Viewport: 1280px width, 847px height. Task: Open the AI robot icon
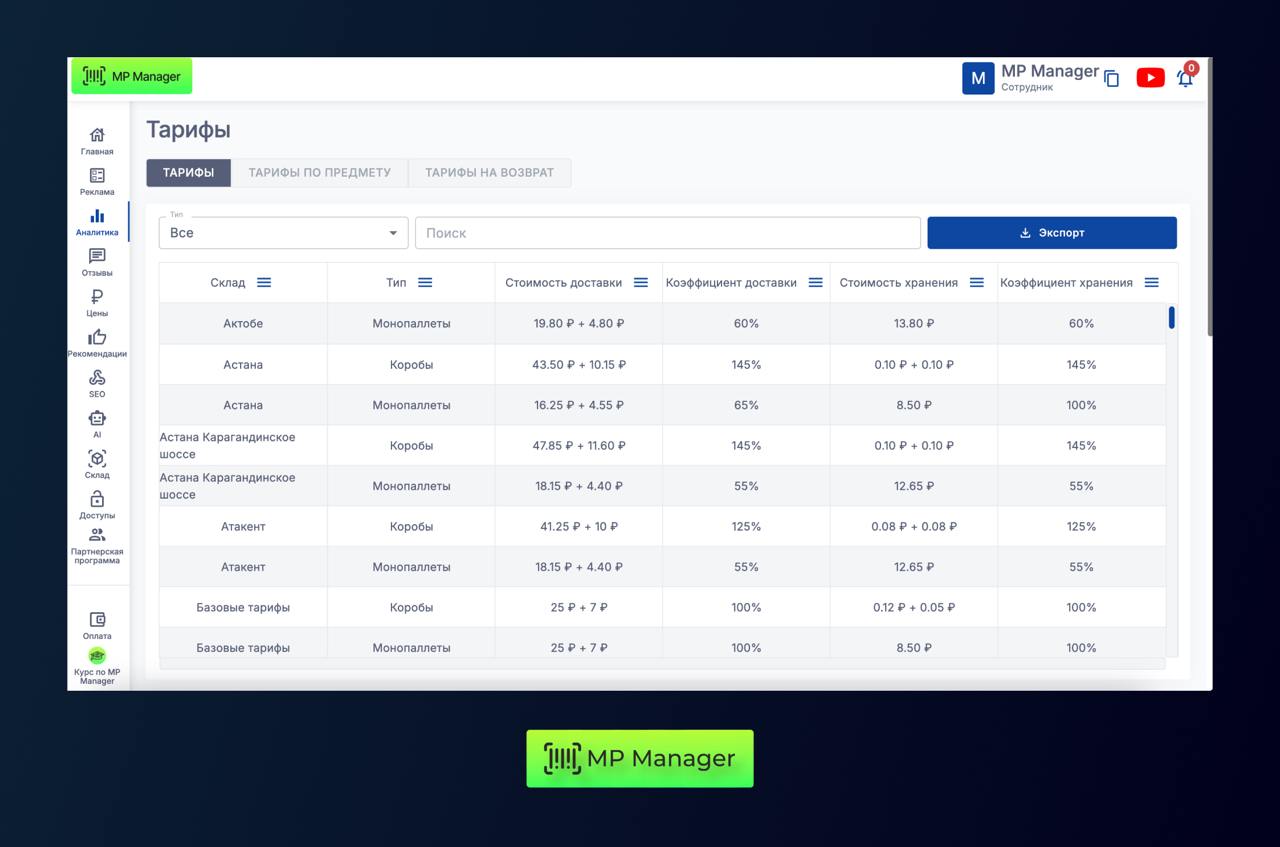[97, 419]
